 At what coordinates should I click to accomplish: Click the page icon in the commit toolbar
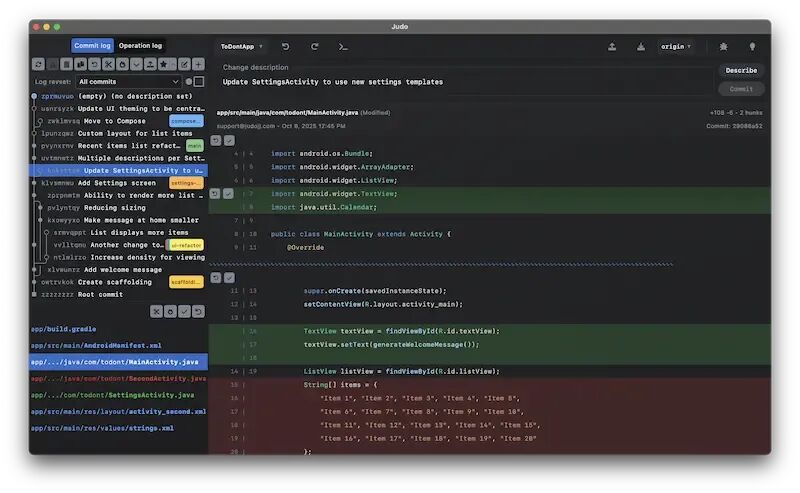click(66, 64)
